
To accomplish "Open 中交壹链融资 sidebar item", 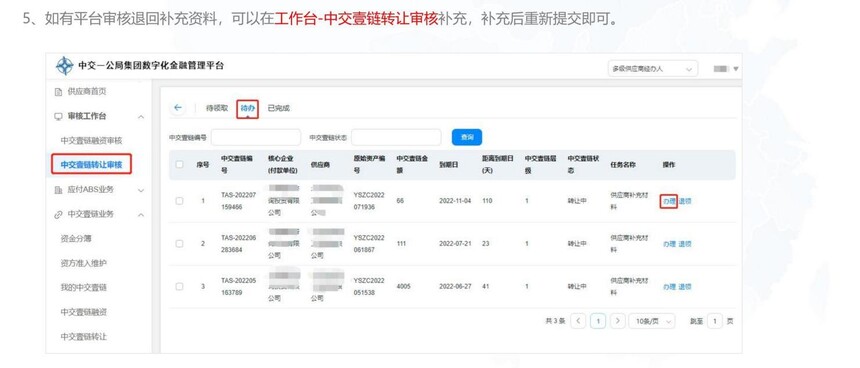I will click(x=83, y=312).
